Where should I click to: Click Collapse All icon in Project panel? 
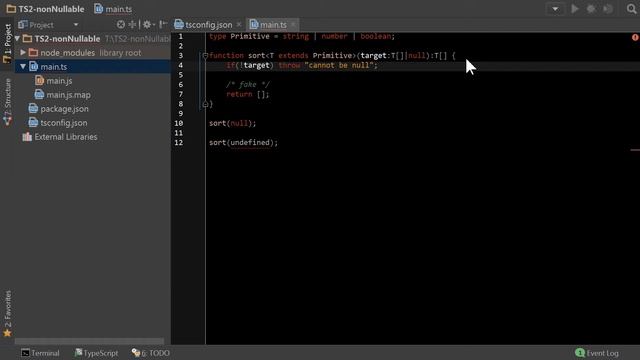click(x=132, y=24)
